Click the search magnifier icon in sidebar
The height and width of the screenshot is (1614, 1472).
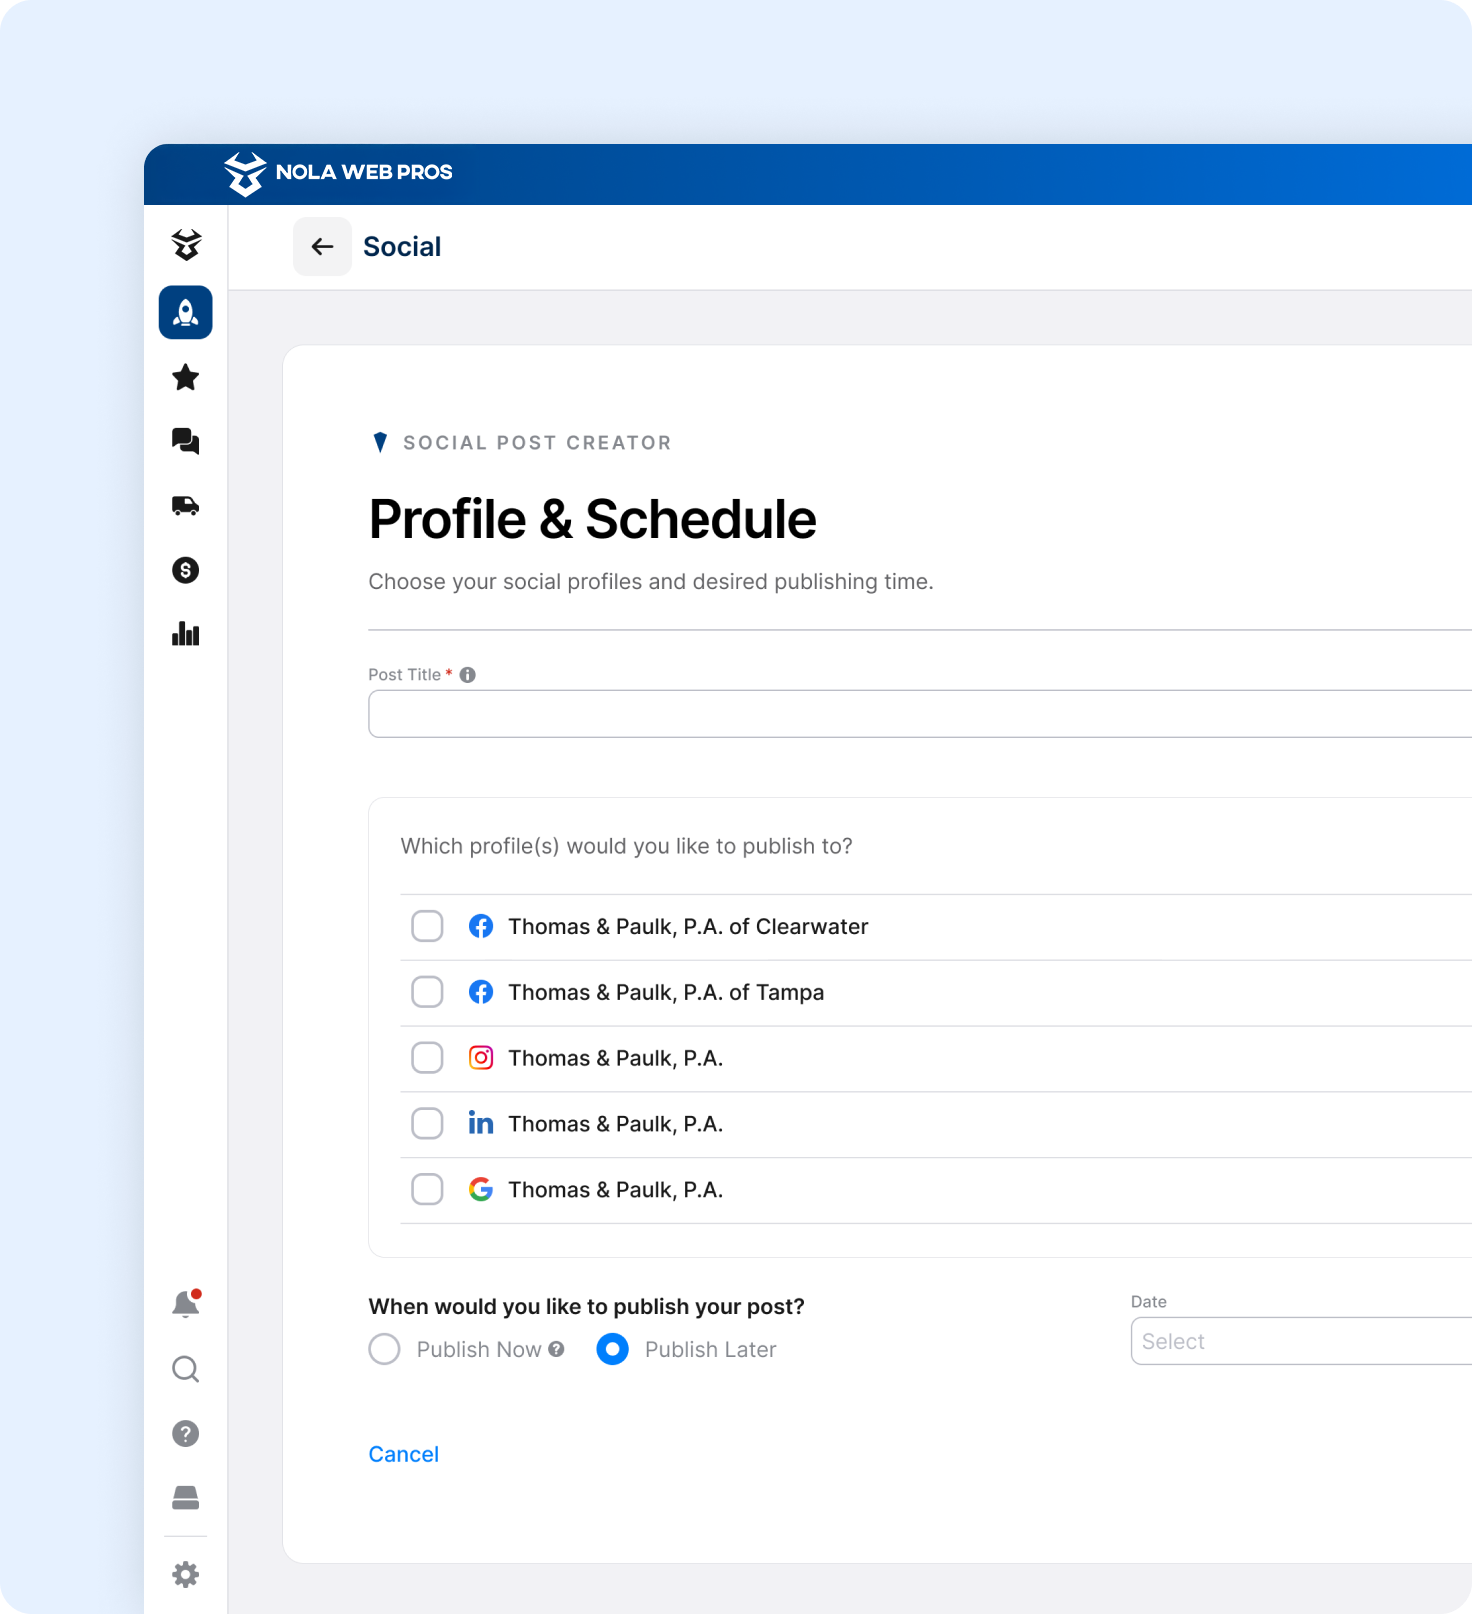[186, 1369]
